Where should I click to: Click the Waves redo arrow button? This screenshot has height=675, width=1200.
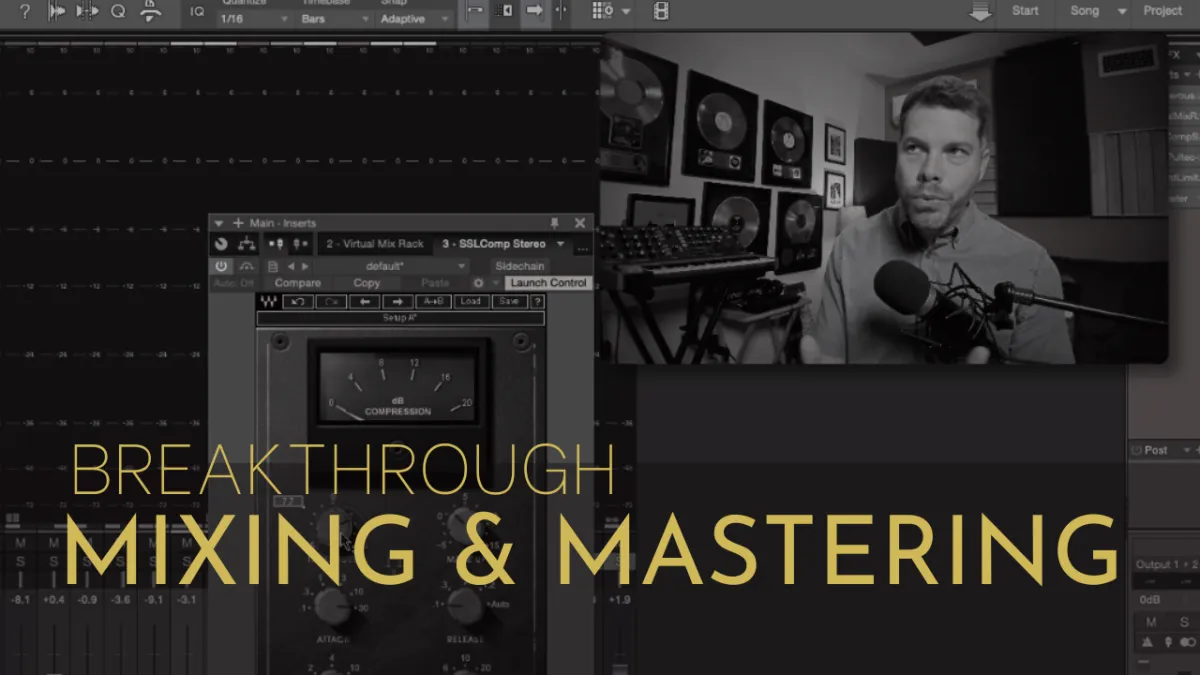pos(331,302)
